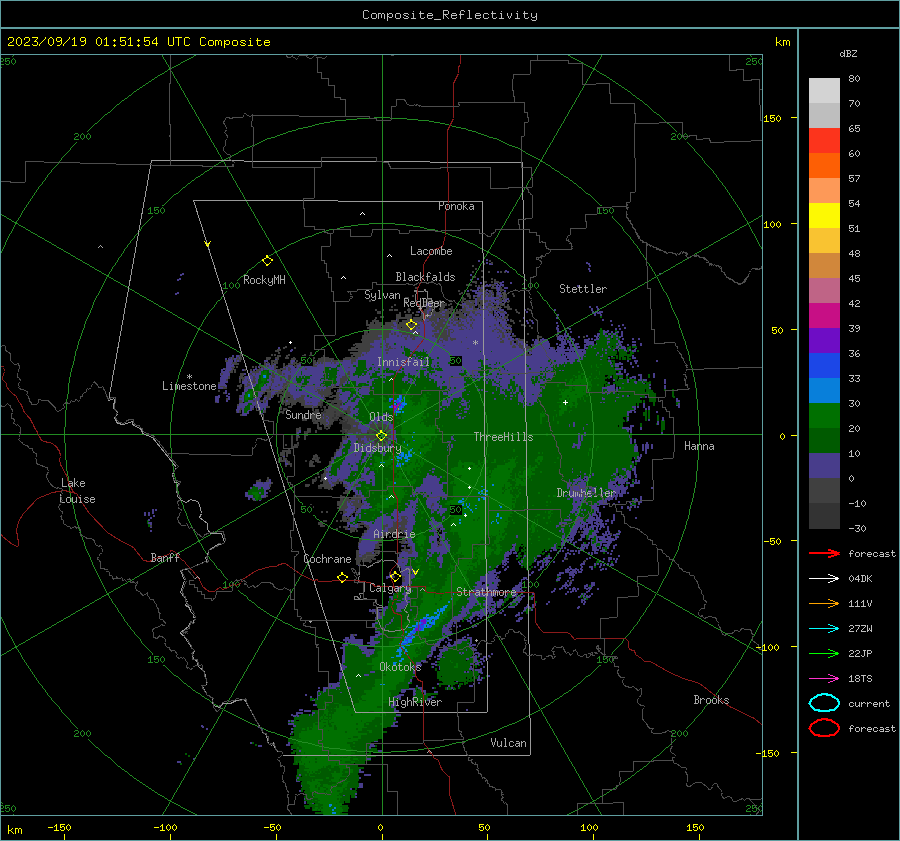900x841 pixels.
Task: Click the 'Composite_Reflectivity' title text
Action: tap(449, 15)
